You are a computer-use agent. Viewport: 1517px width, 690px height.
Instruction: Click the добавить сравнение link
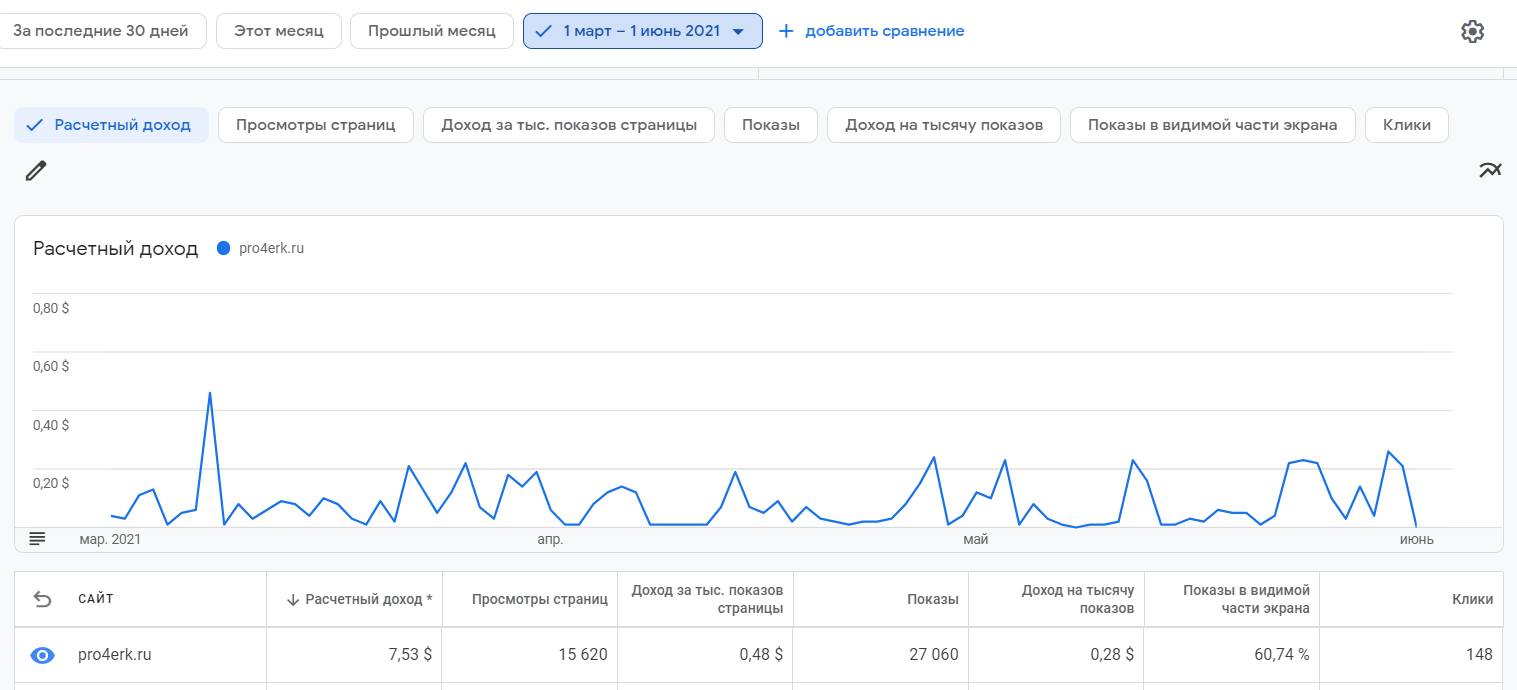pos(884,31)
